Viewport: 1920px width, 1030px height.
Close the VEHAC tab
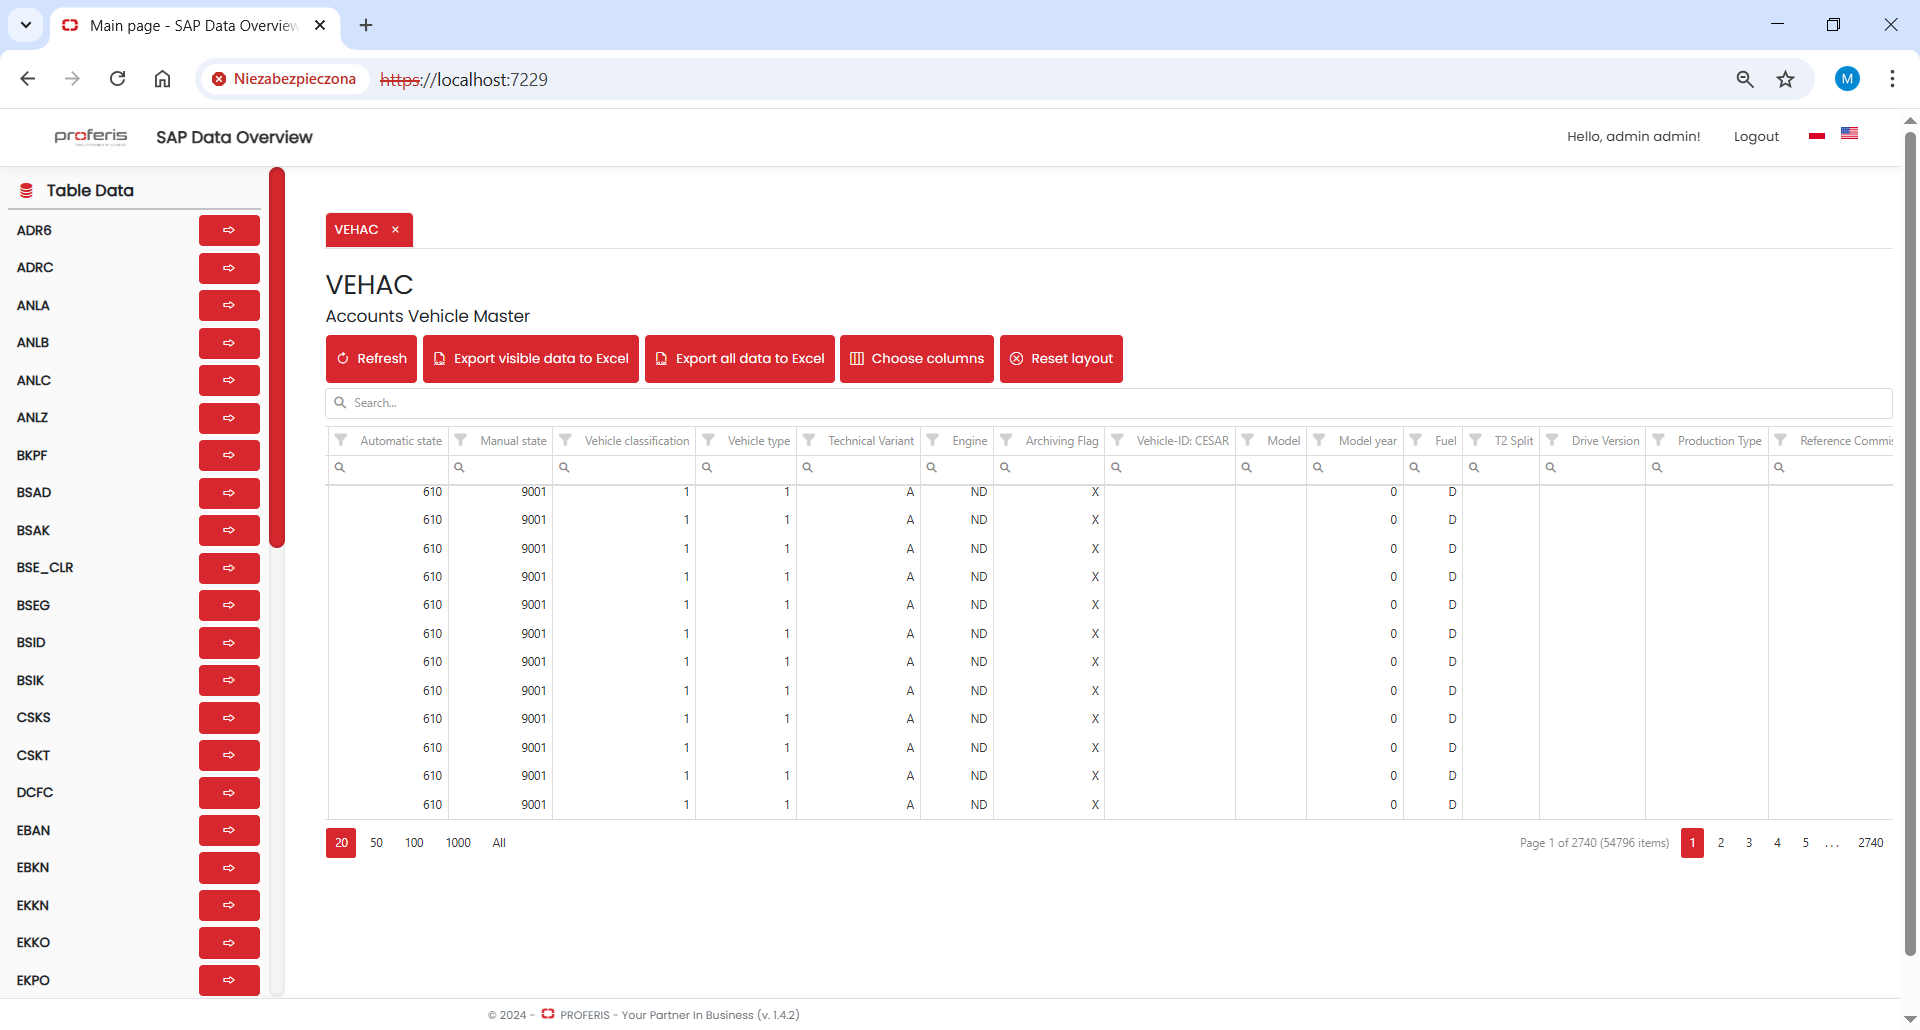pyautogui.click(x=396, y=230)
